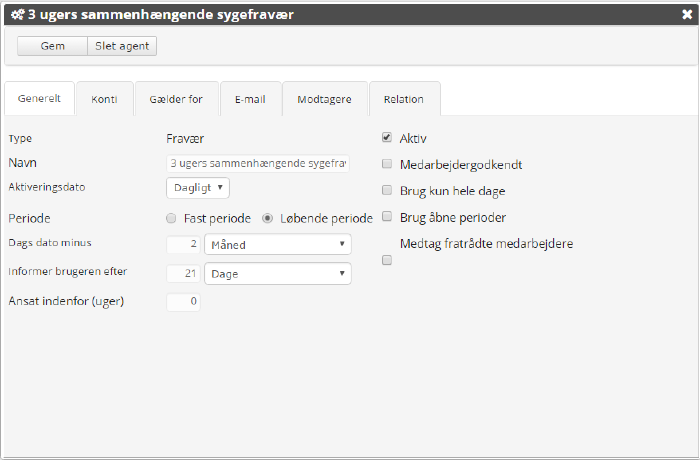Open the Måned unit dropdown
This screenshot has height=460, width=700.
click(x=277, y=244)
